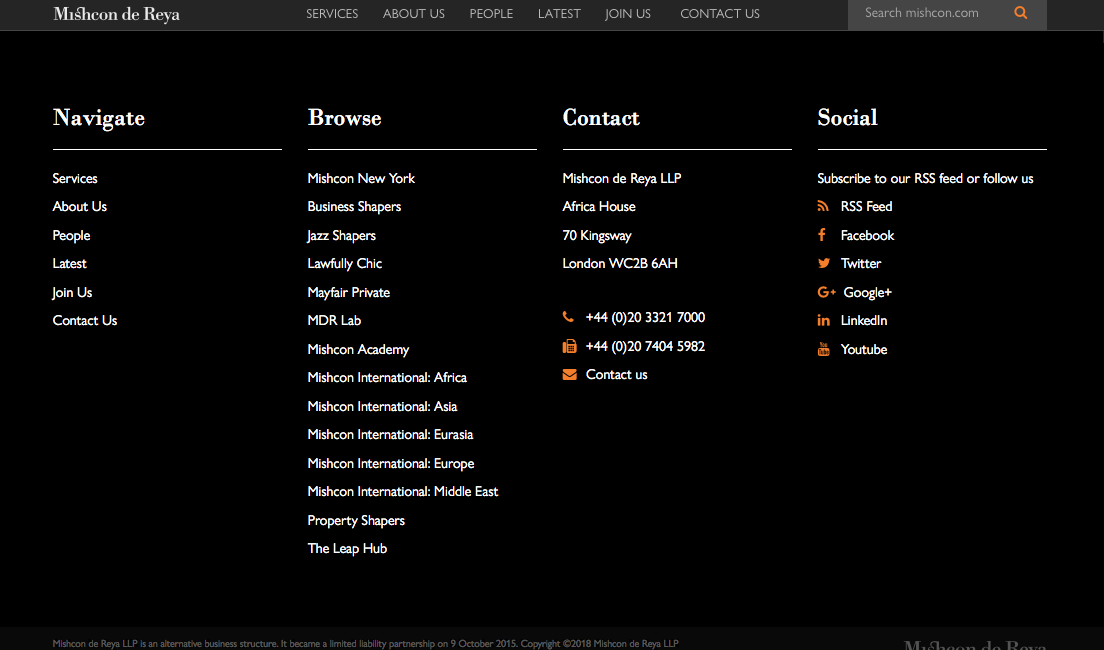Click the envelope icon beside Contact us

click(569, 375)
